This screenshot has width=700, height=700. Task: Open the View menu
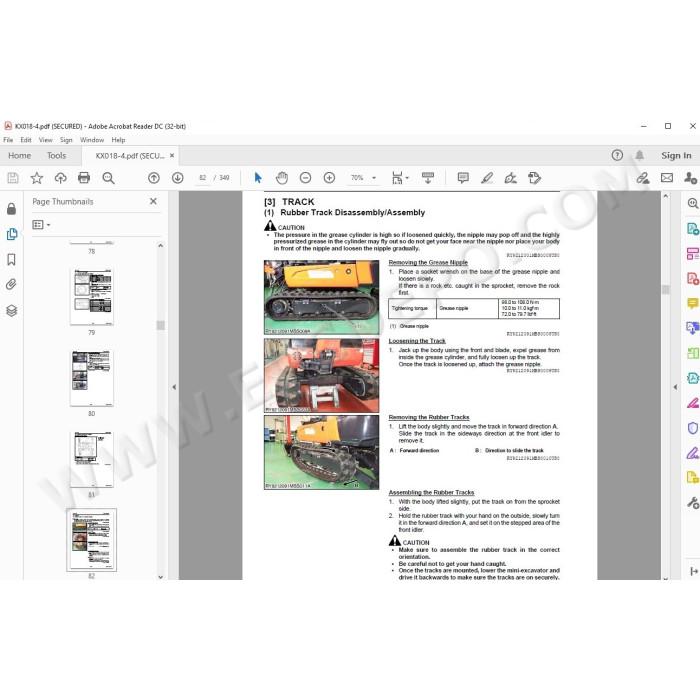point(46,140)
